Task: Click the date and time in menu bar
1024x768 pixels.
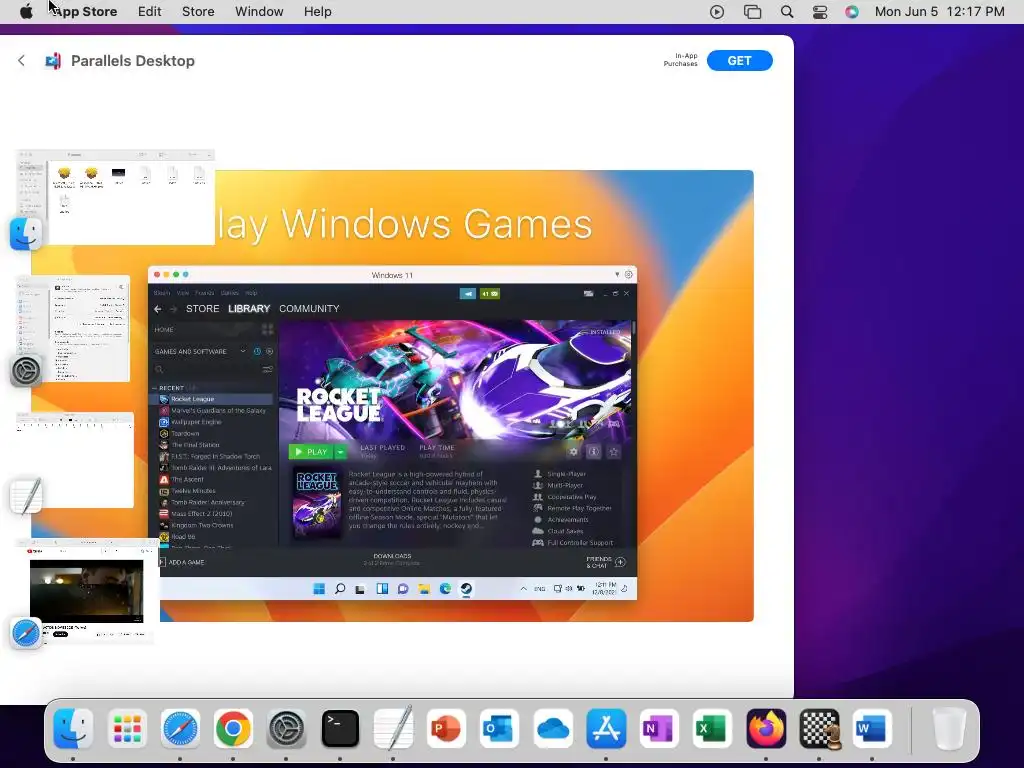Action: click(x=939, y=12)
